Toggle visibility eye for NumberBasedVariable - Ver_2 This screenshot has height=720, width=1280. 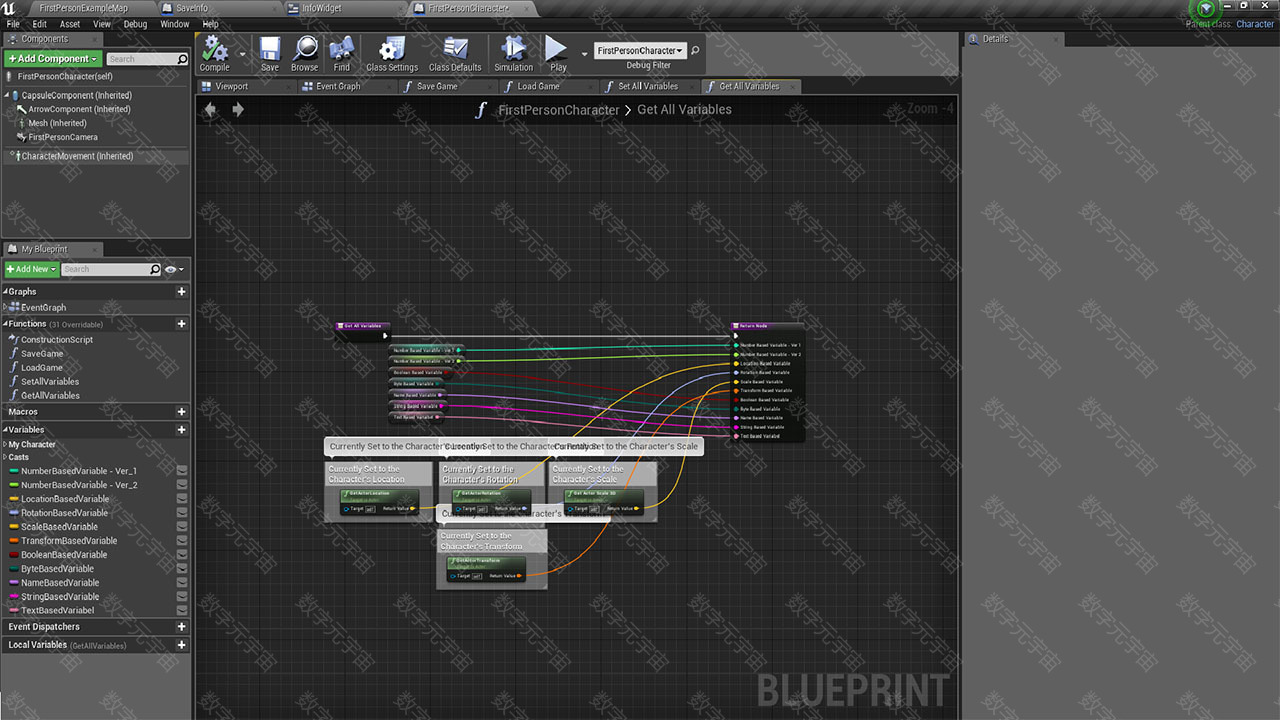pos(182,485)
